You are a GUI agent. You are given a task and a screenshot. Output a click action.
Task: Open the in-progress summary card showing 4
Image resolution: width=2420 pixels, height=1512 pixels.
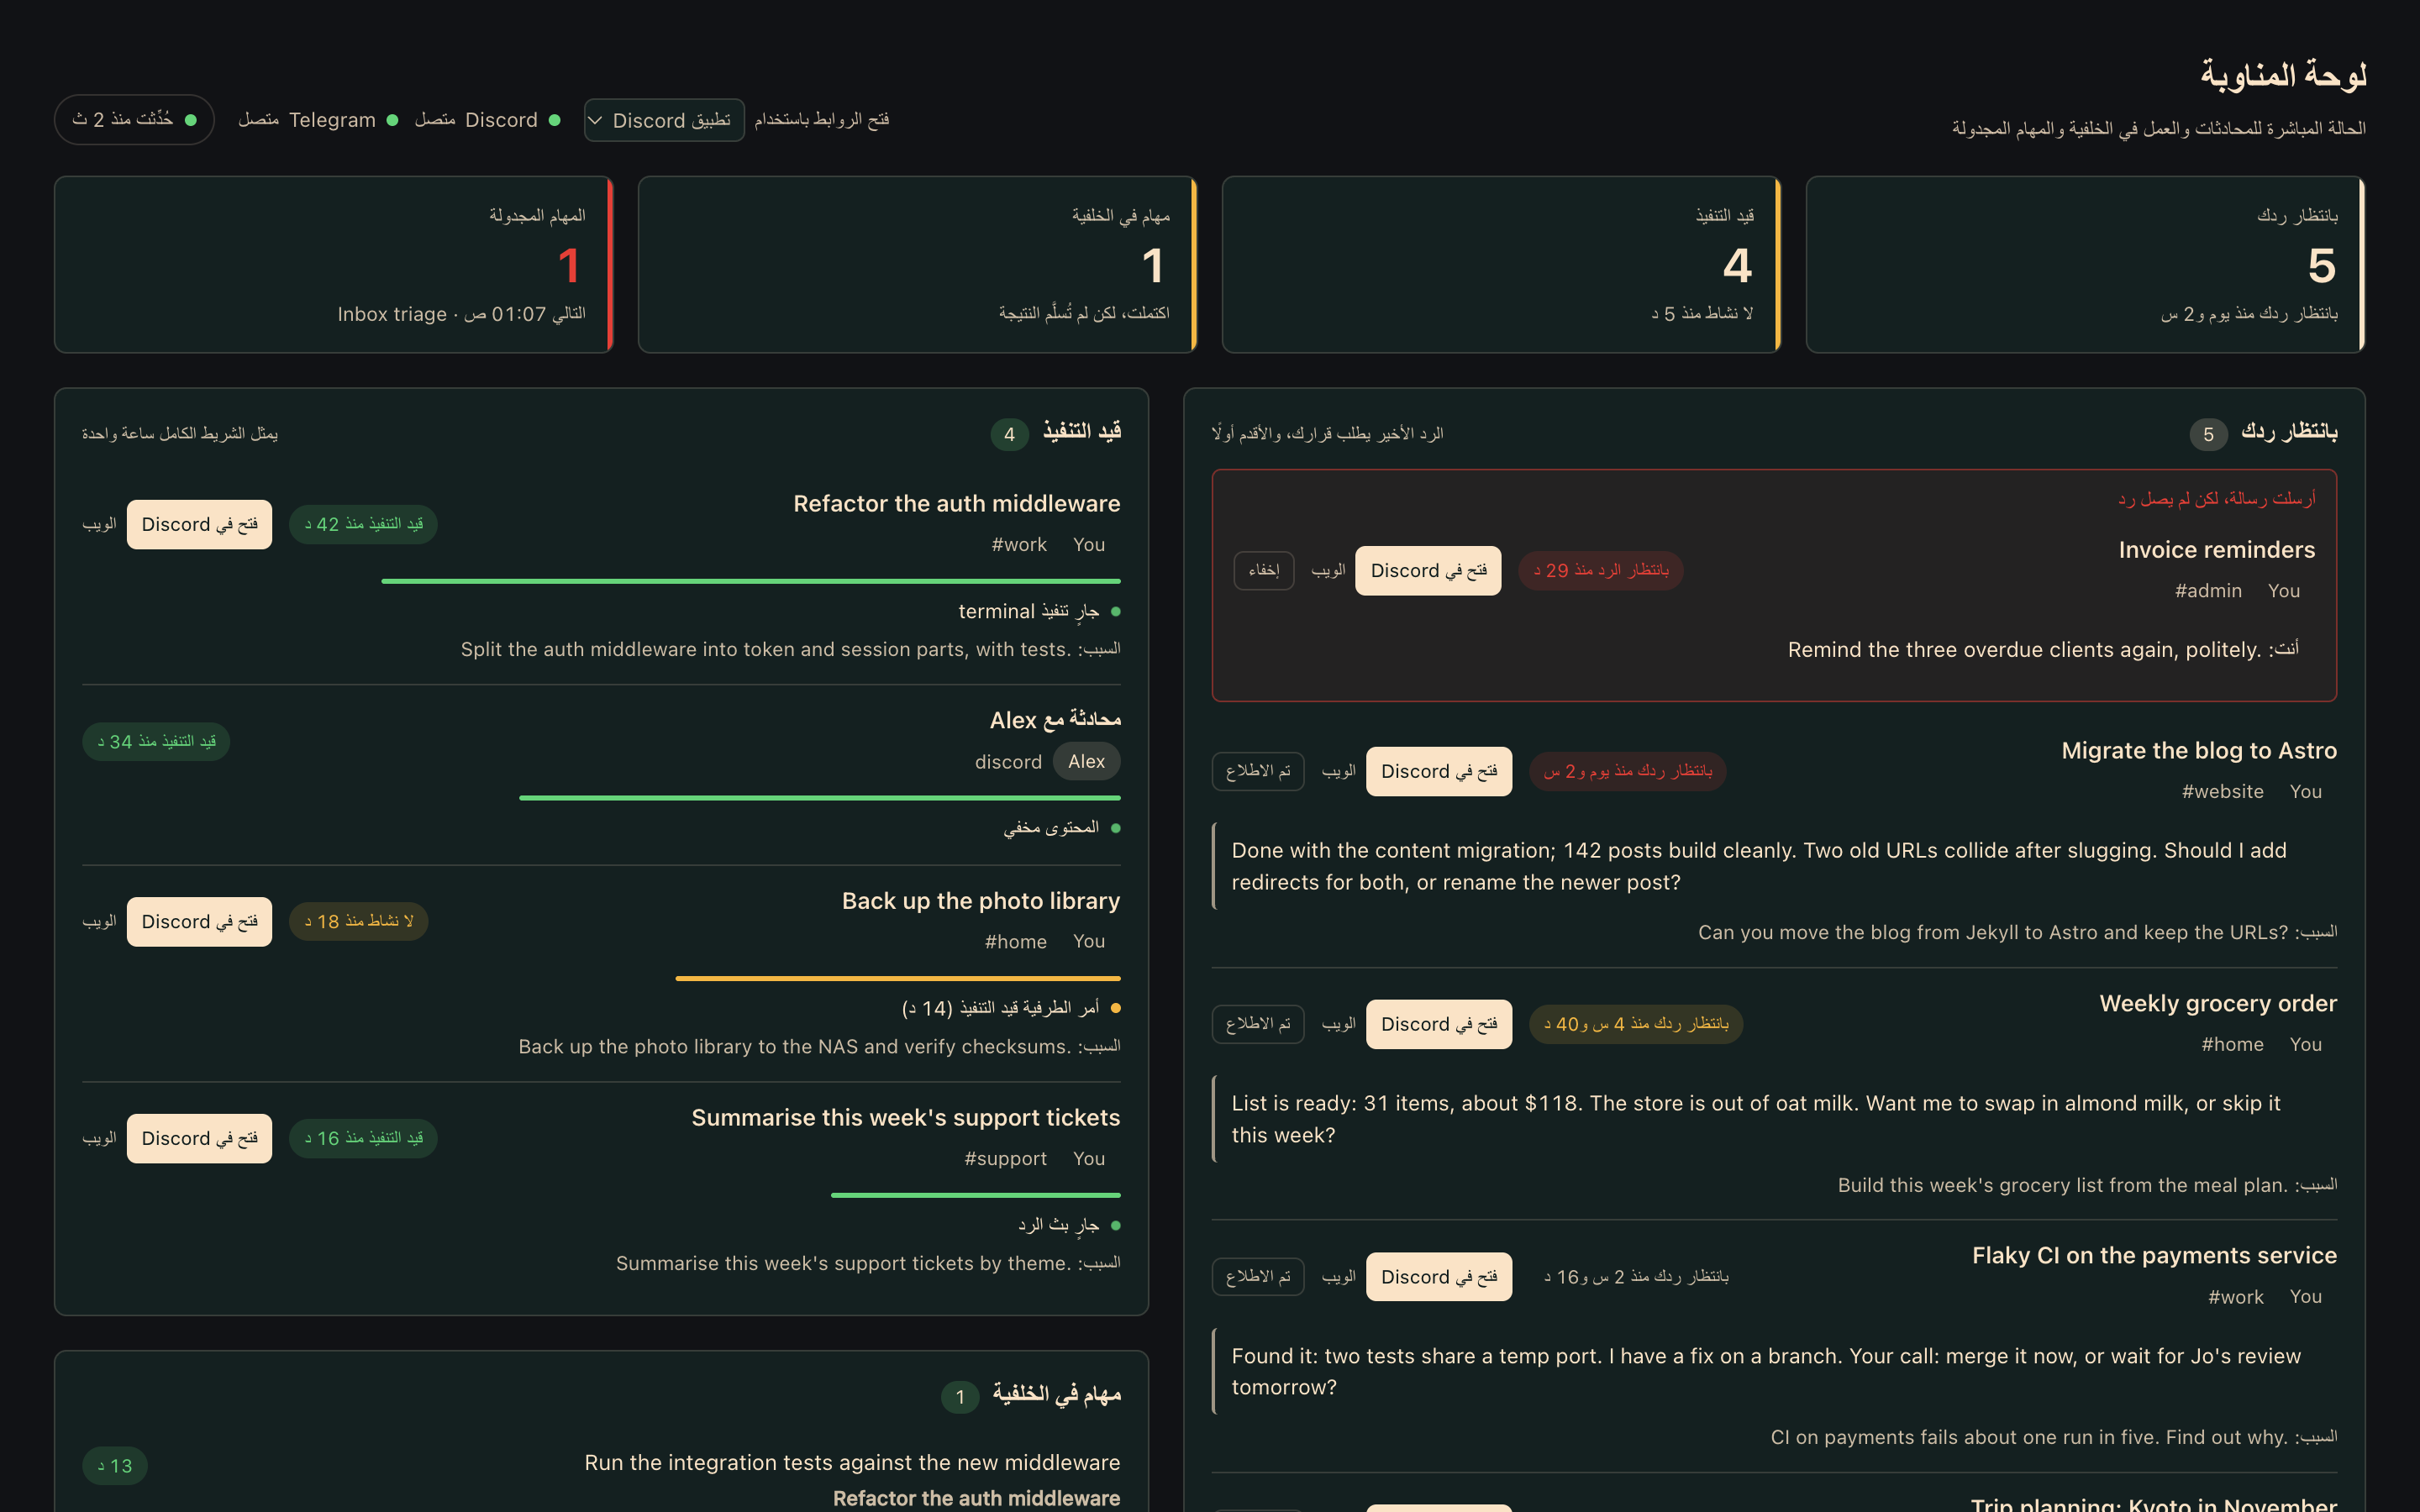pyautogui.click(x=1501, y=265)
